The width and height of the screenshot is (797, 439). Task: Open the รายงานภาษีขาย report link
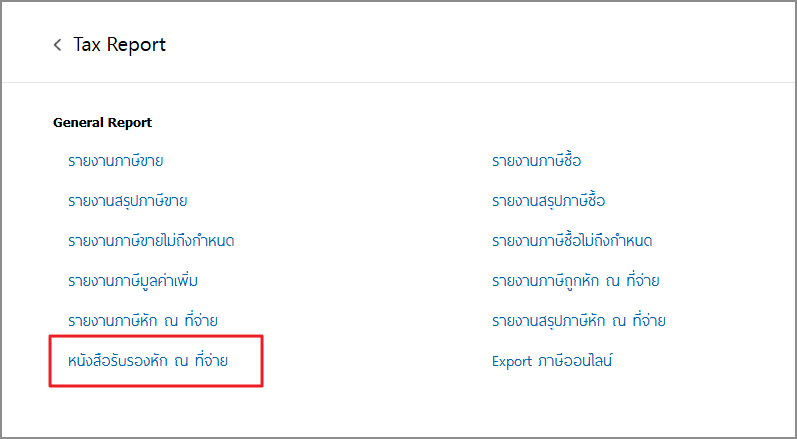pyautogui.click(x=116, y=161)
